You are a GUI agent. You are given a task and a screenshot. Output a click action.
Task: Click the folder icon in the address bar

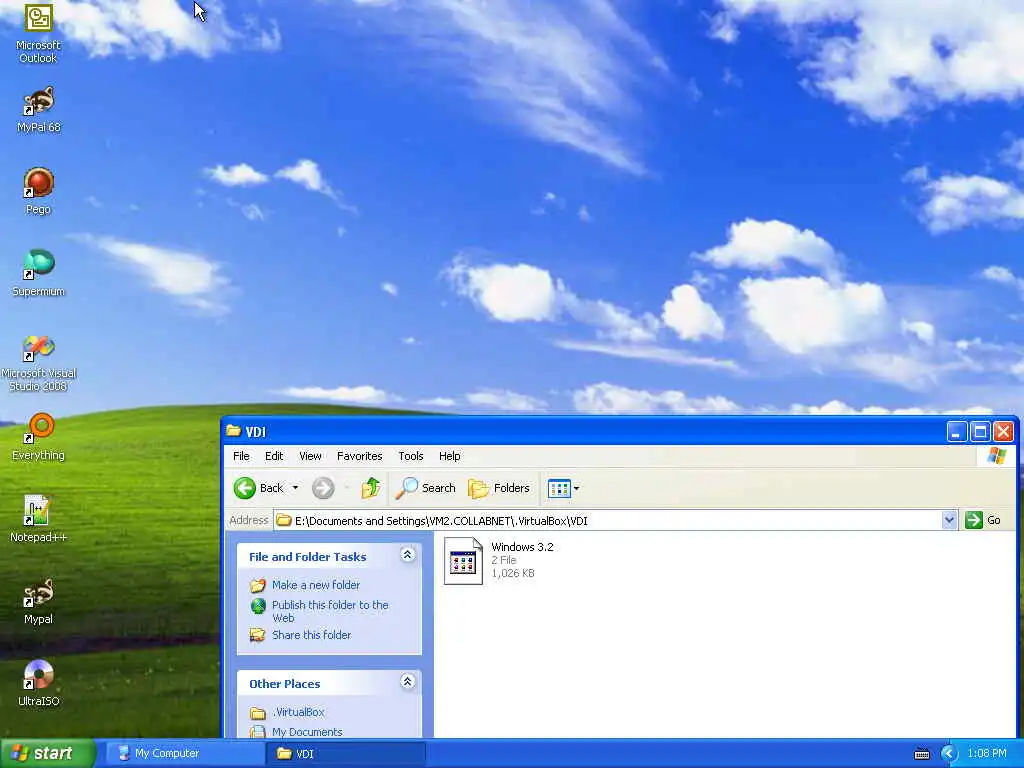tap(283, 520)
